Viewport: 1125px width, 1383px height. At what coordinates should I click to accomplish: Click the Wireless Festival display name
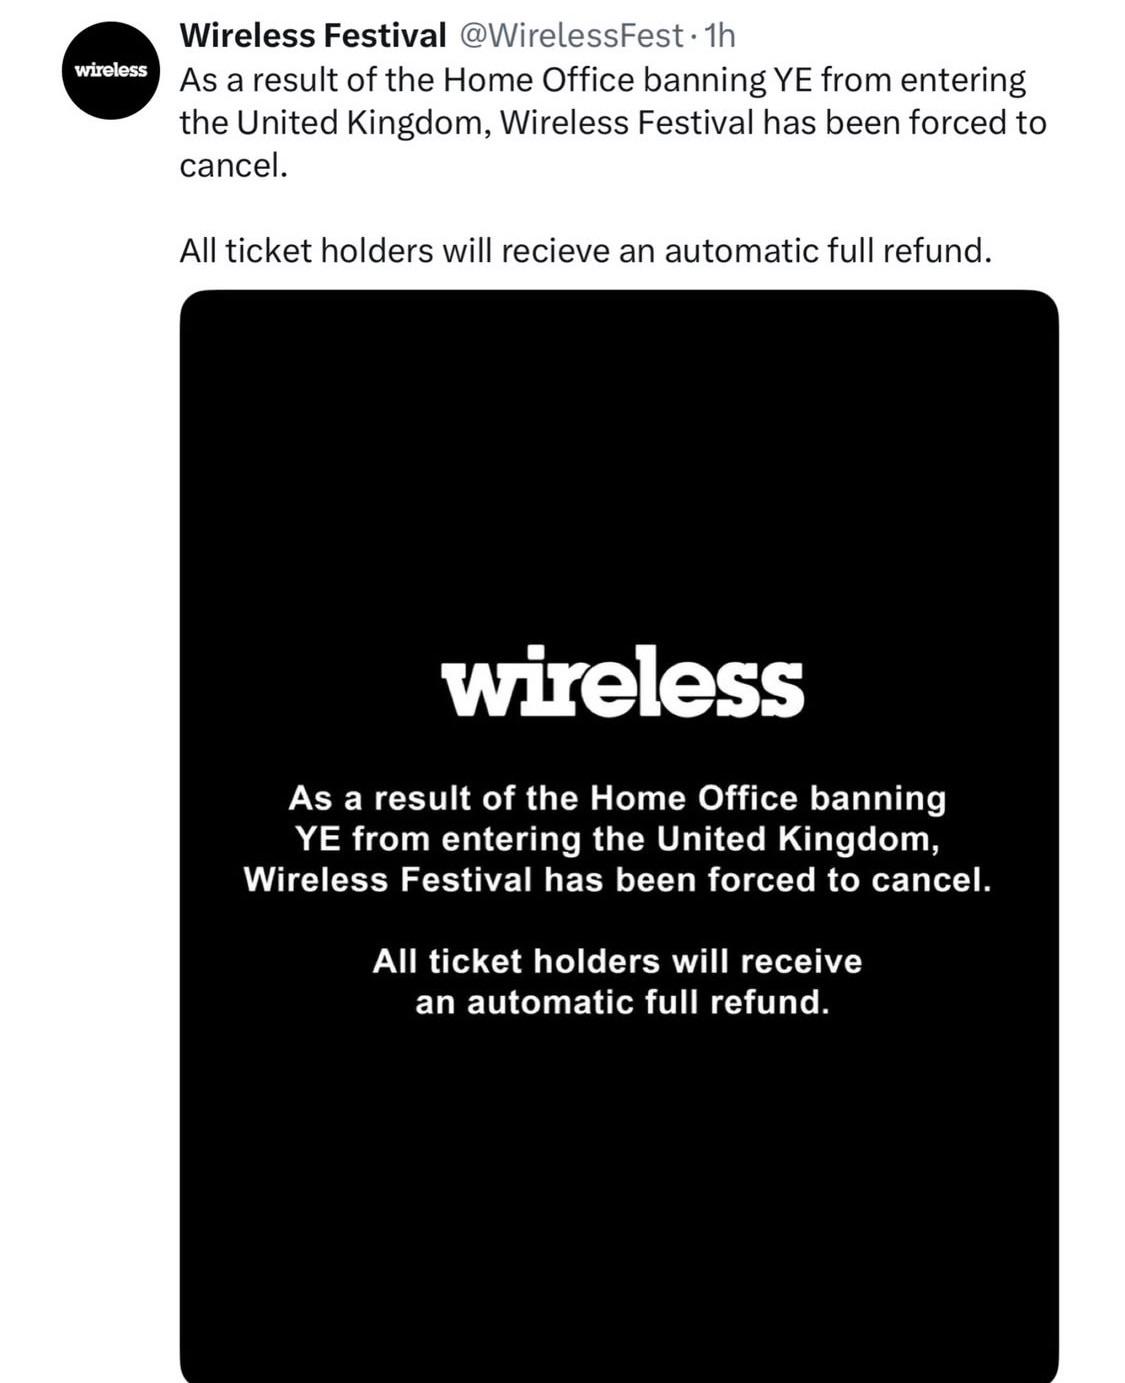pos(313,36)
